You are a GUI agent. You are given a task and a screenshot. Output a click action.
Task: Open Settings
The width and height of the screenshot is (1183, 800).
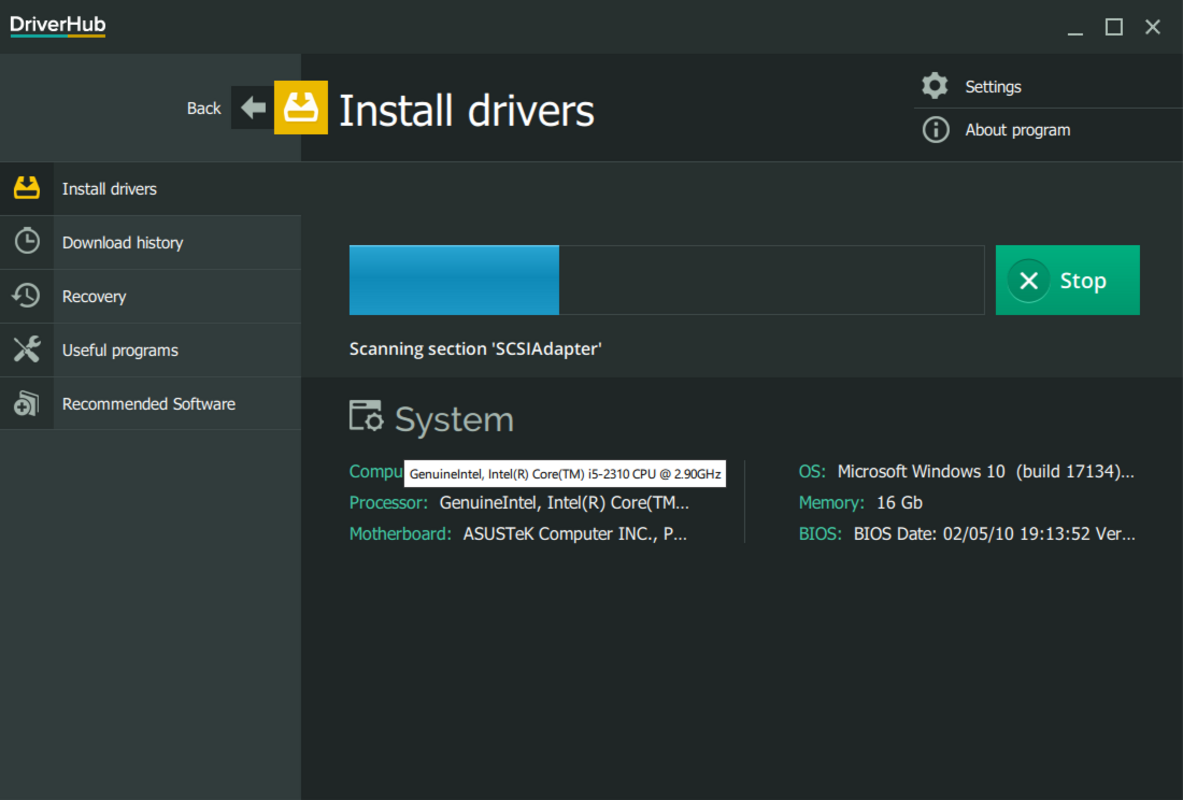click(x=993, y=87)
